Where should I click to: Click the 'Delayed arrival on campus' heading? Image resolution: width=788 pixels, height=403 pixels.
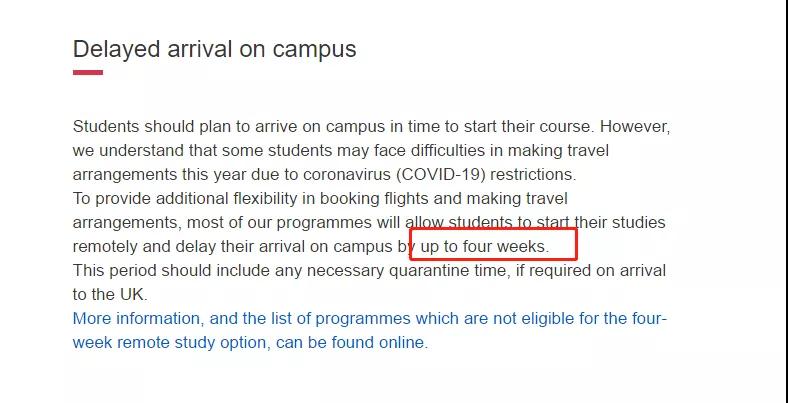[214, 48]
